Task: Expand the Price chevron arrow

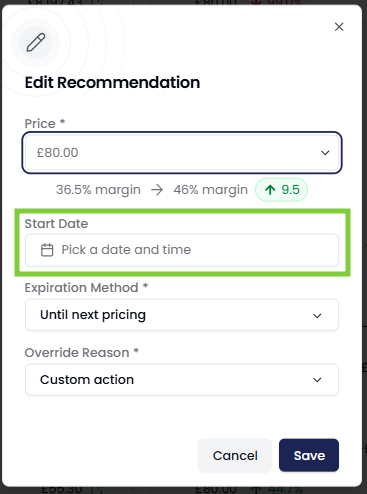Action: coord(325,153)
